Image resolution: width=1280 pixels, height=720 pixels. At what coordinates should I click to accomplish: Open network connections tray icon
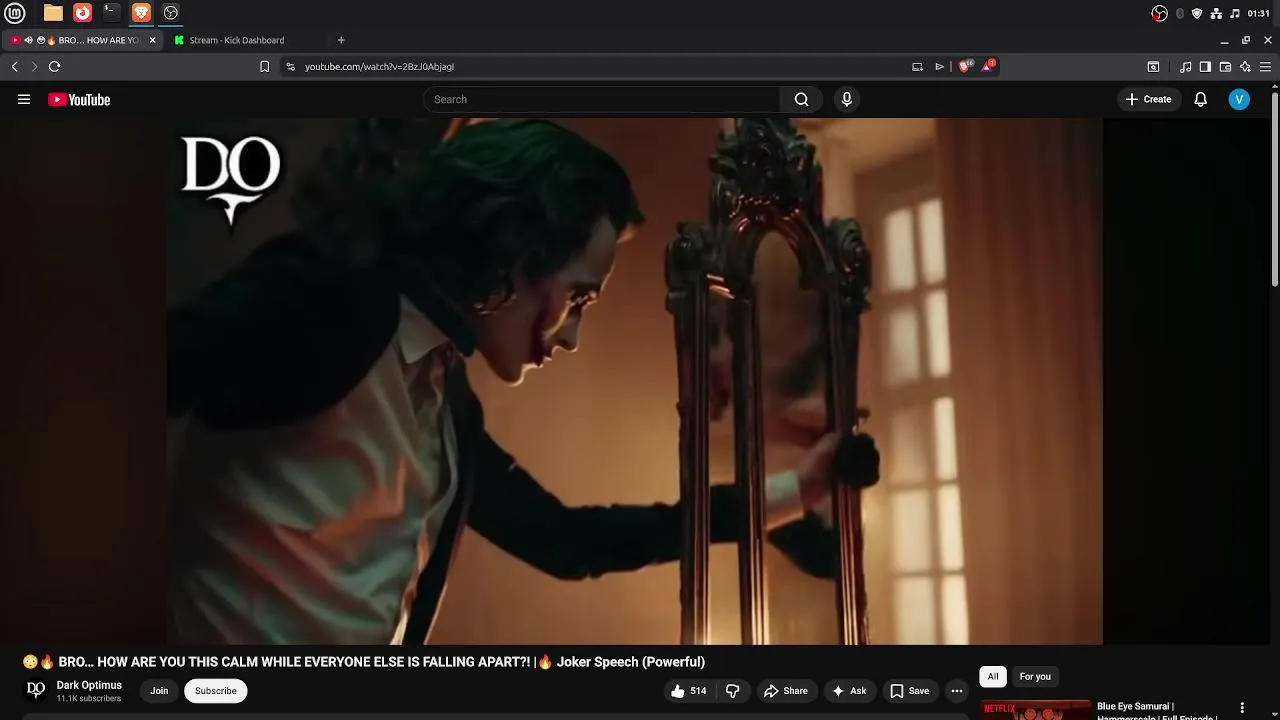click(x=1216, y=13)
